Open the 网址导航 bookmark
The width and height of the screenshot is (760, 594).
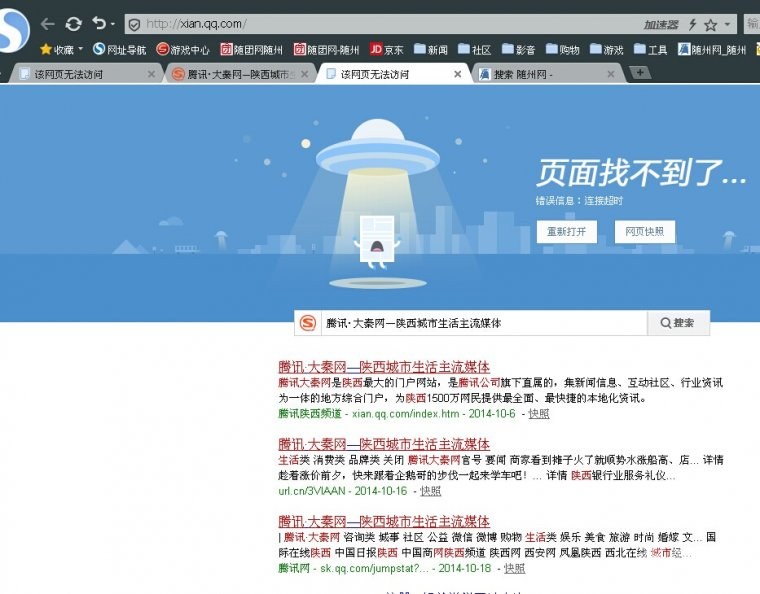pyautogui.click(x=120, y=49)
